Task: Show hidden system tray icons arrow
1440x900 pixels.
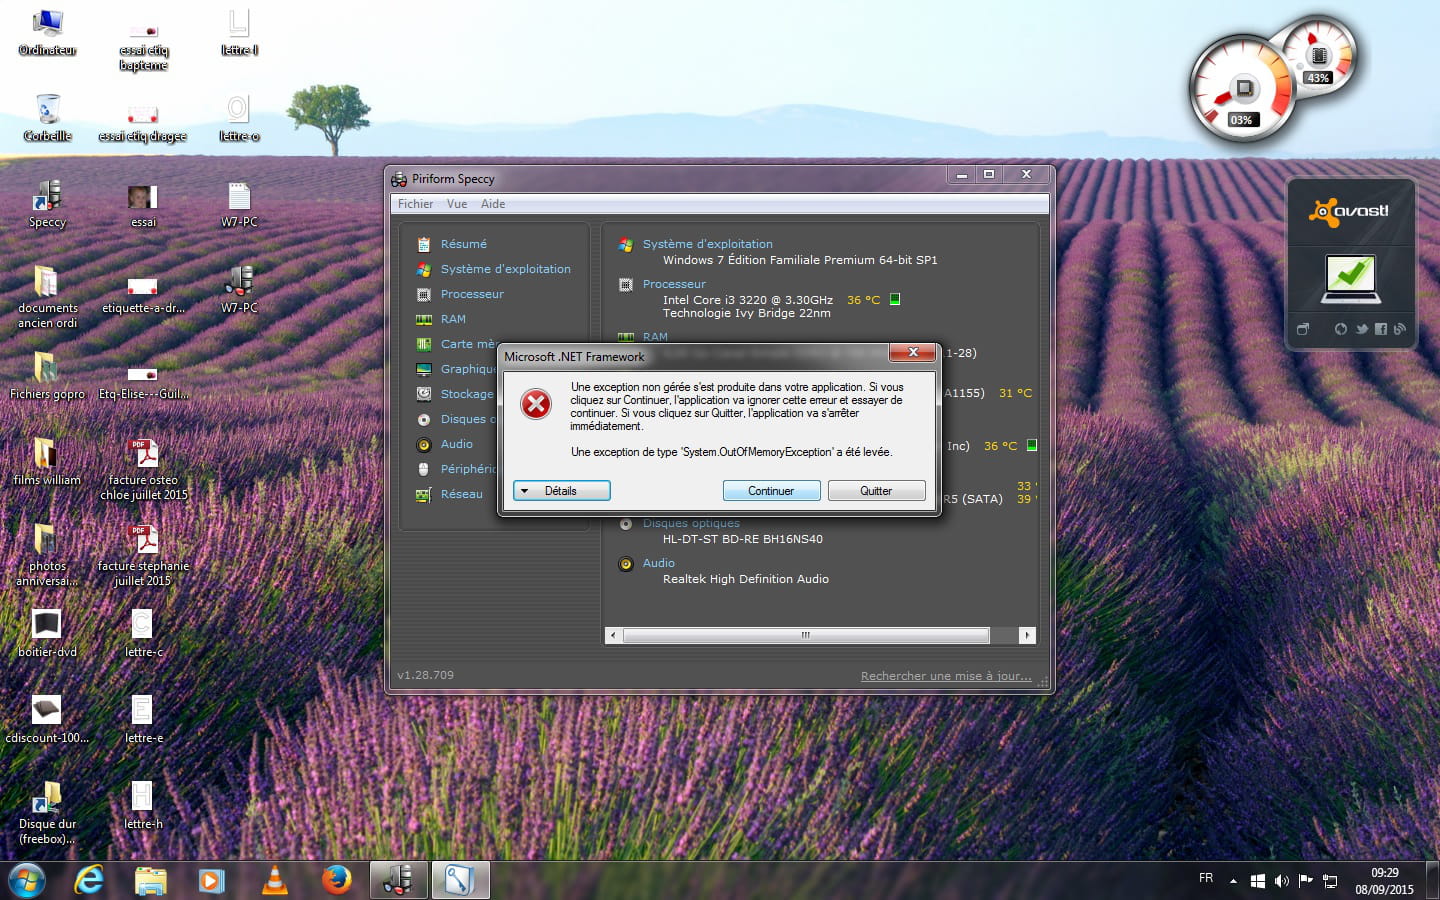Action: coord(1233,881)
